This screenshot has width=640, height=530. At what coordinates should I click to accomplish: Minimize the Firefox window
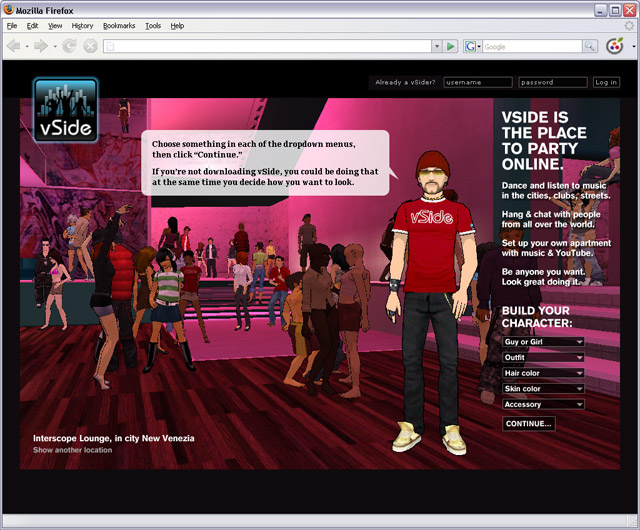pos(600,10)
